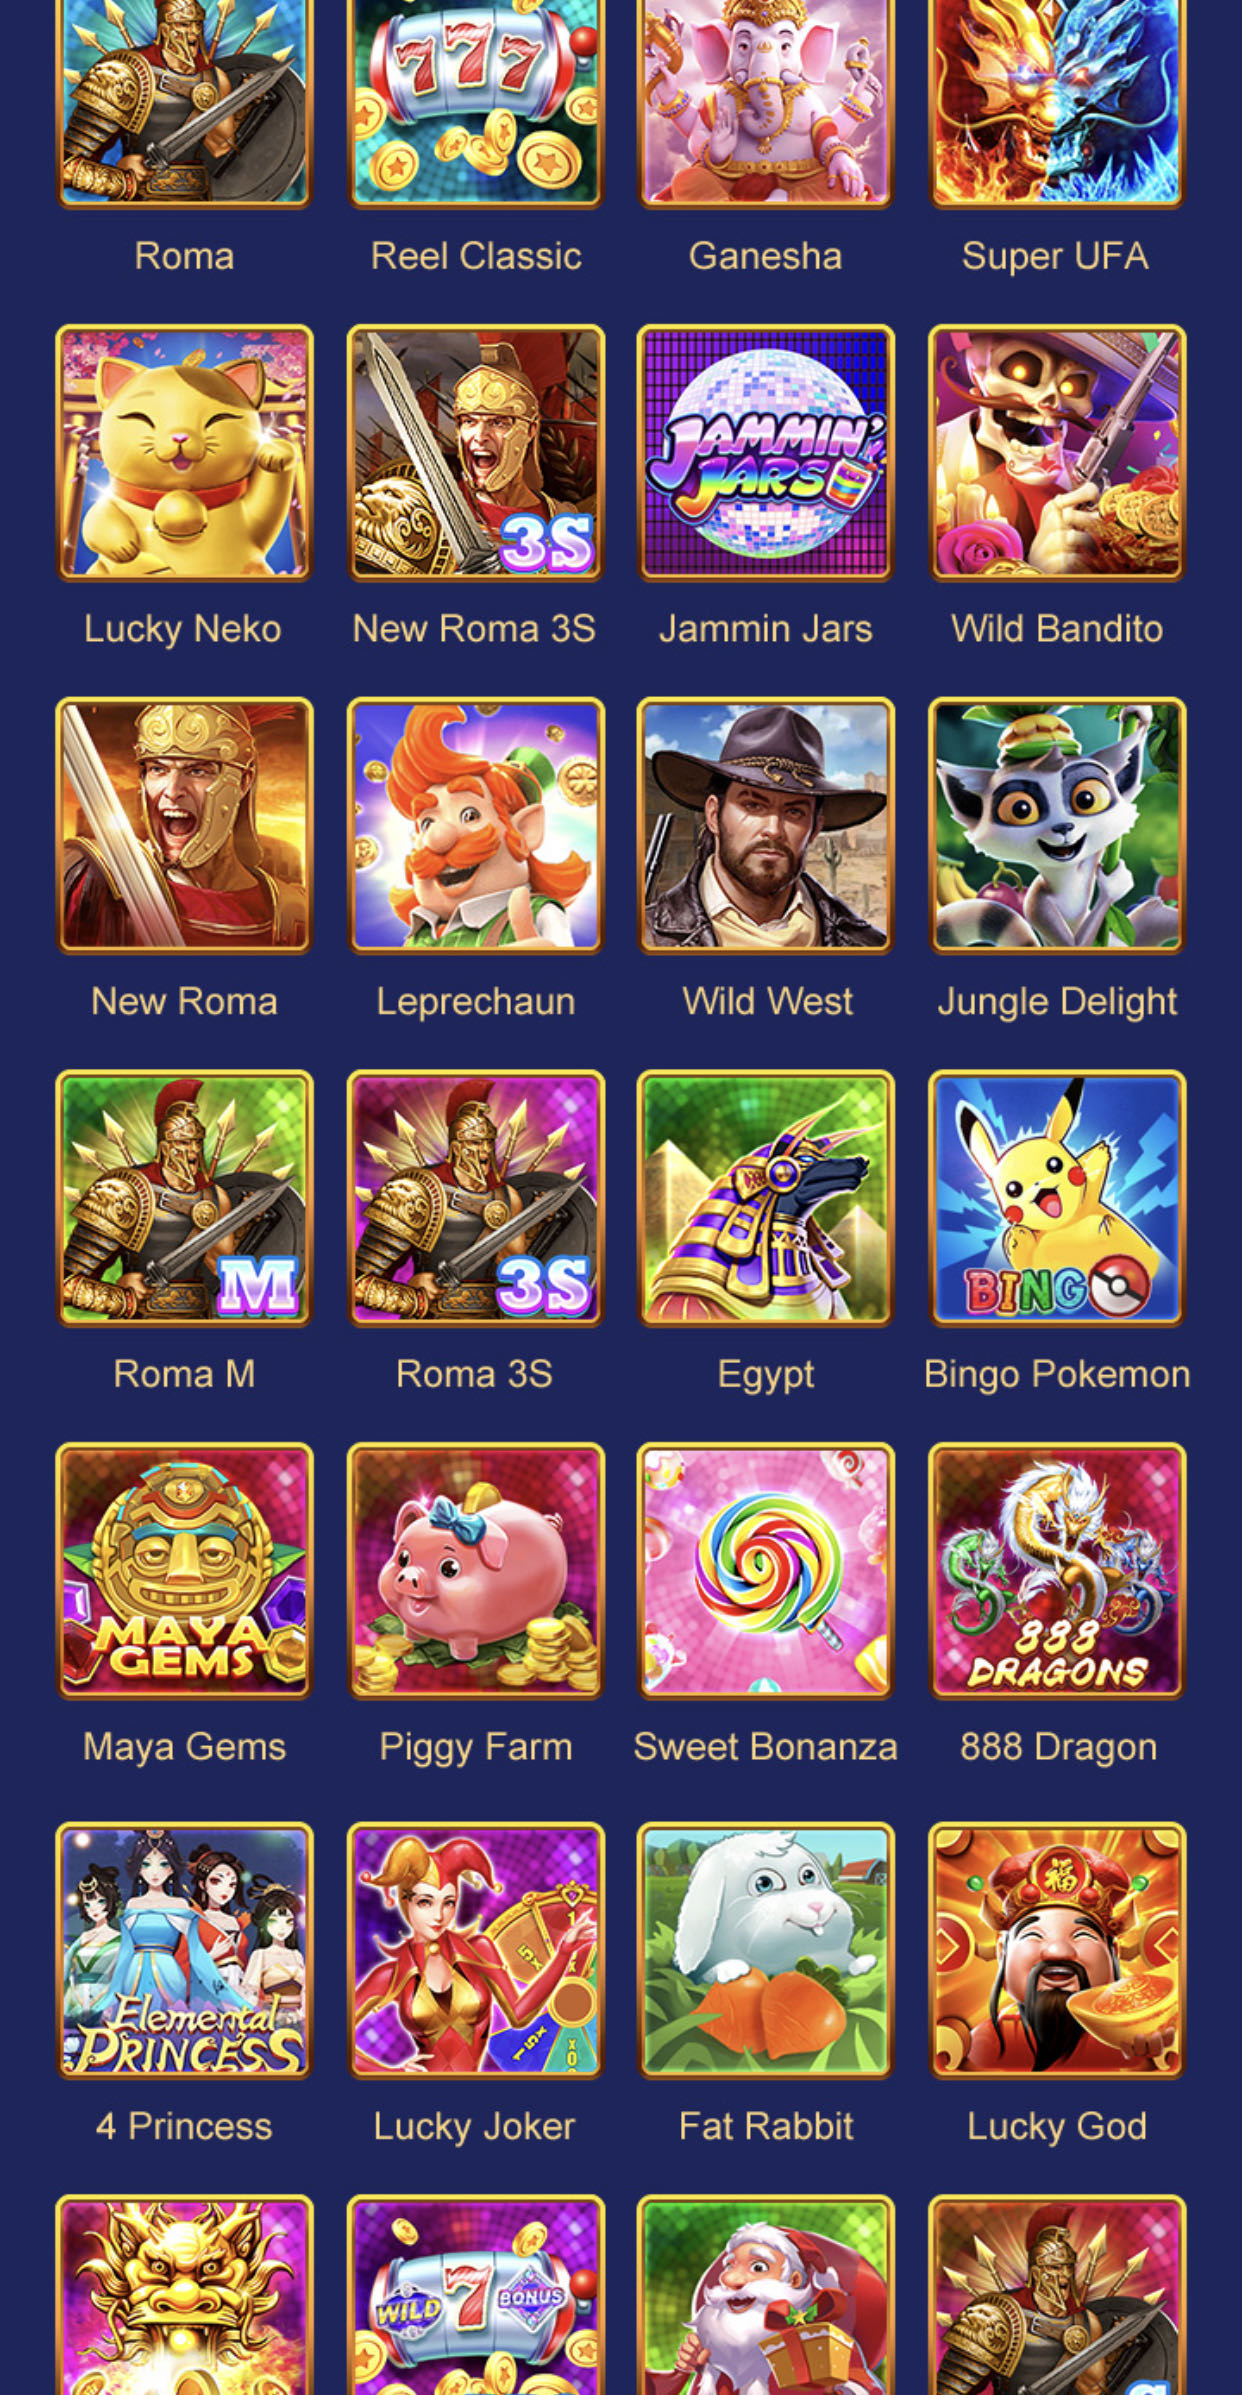Open the Leprechaun game tile
Viewport: 1242px width, 2395px height.
point(475,825)
